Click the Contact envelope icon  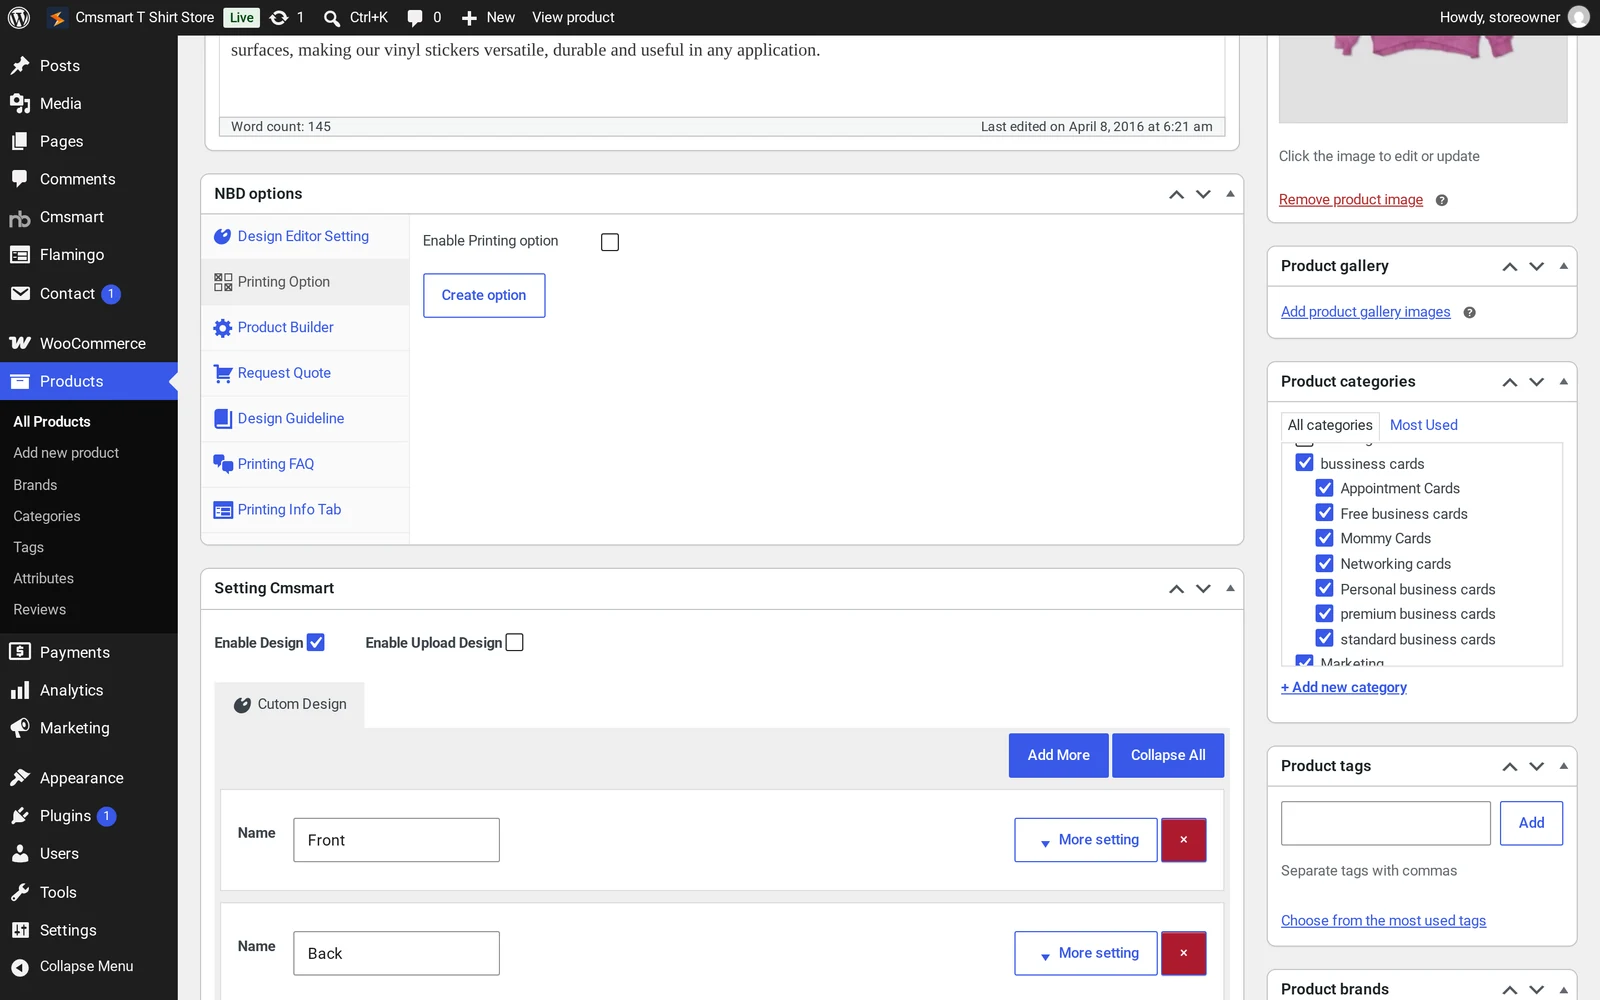[20, 293]
